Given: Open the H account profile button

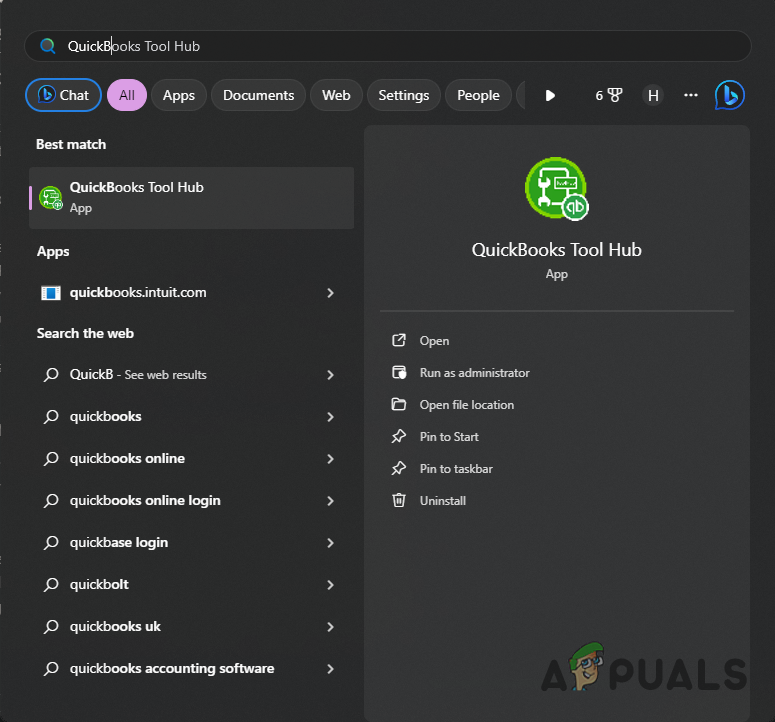Looking at the screenshot, I should point(653,95).
